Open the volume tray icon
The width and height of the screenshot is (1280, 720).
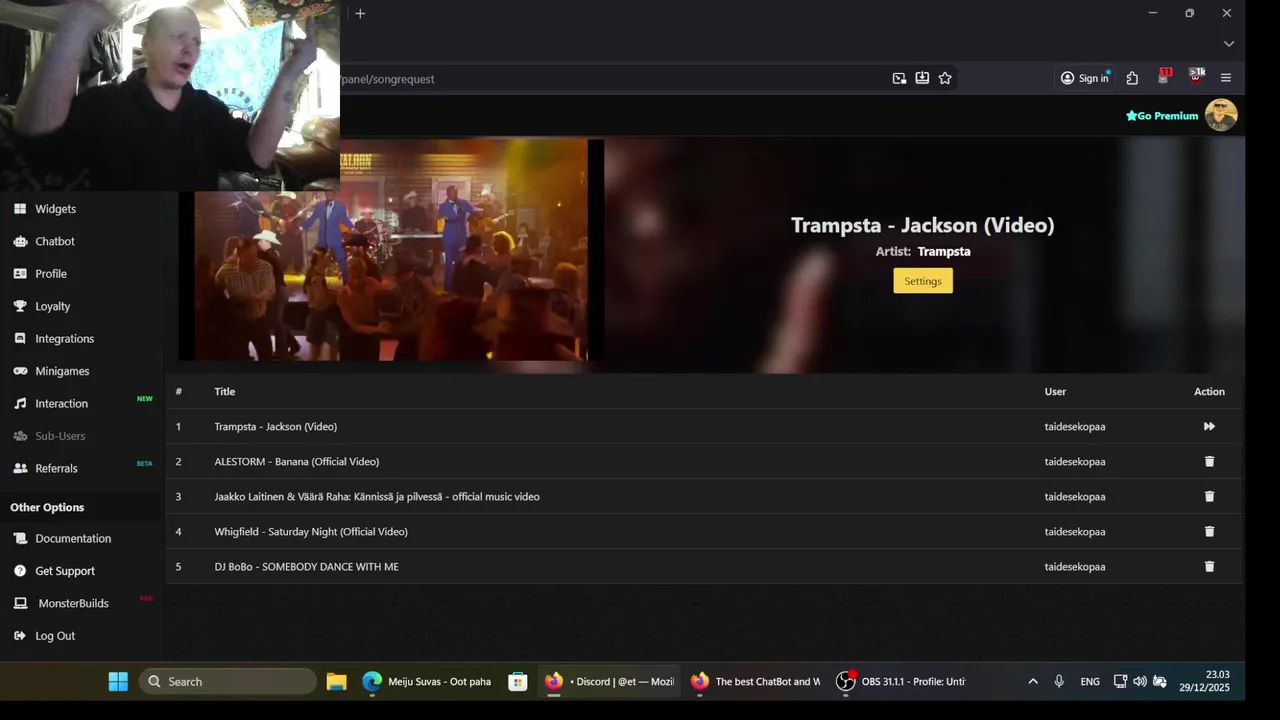1140,681
